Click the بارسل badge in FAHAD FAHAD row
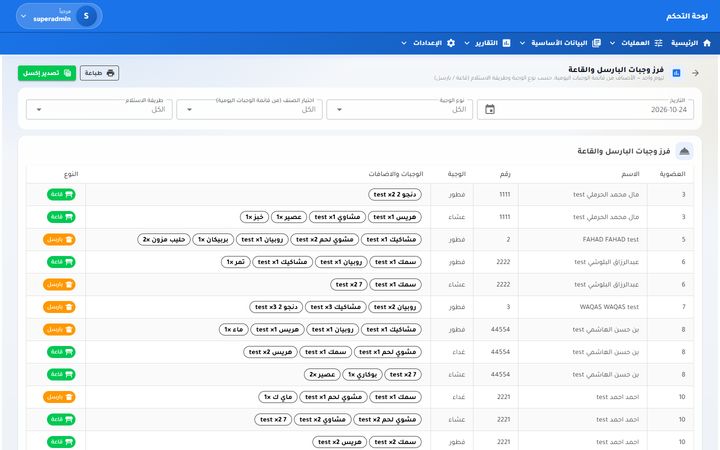 coord(59,239)
